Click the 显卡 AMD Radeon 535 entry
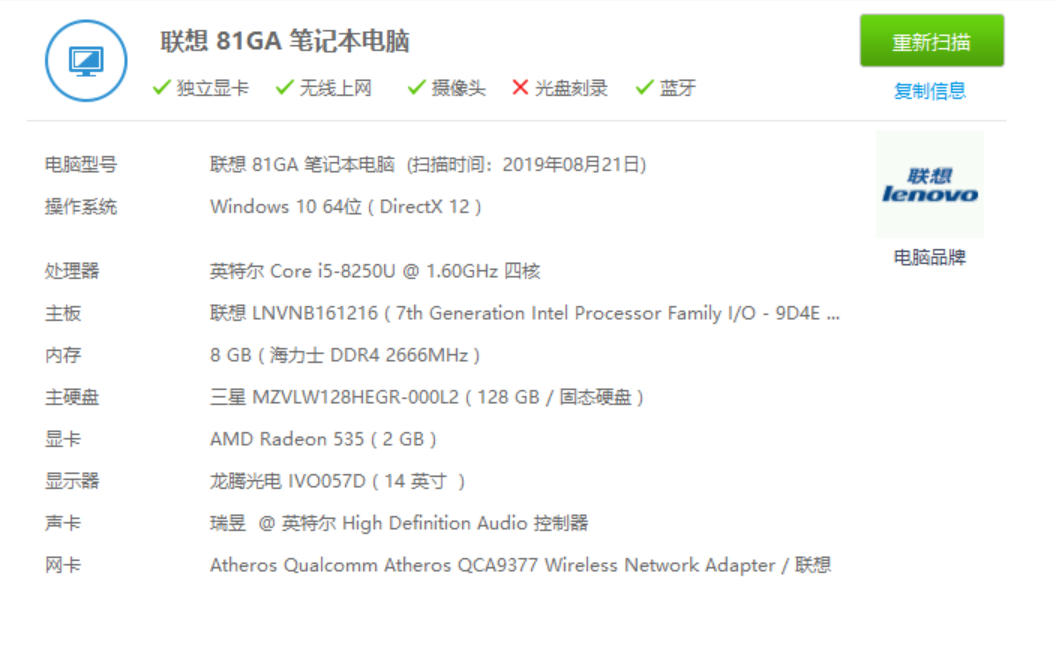1055x669 pixels. click(x=323, y=440)
